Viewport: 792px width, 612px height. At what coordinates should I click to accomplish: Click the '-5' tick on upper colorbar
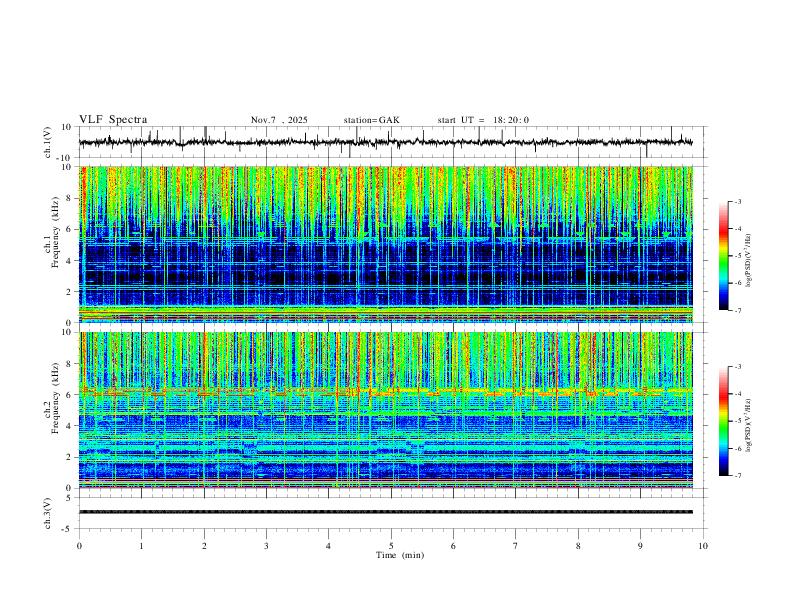[x=737, y=256]
